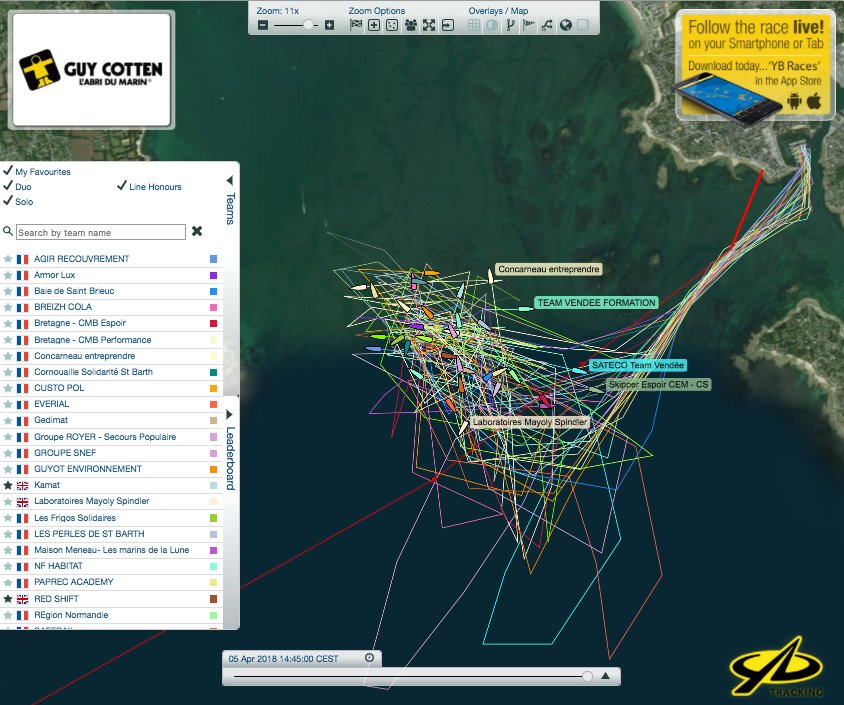Click the globe map type icon

coord(565,25)
